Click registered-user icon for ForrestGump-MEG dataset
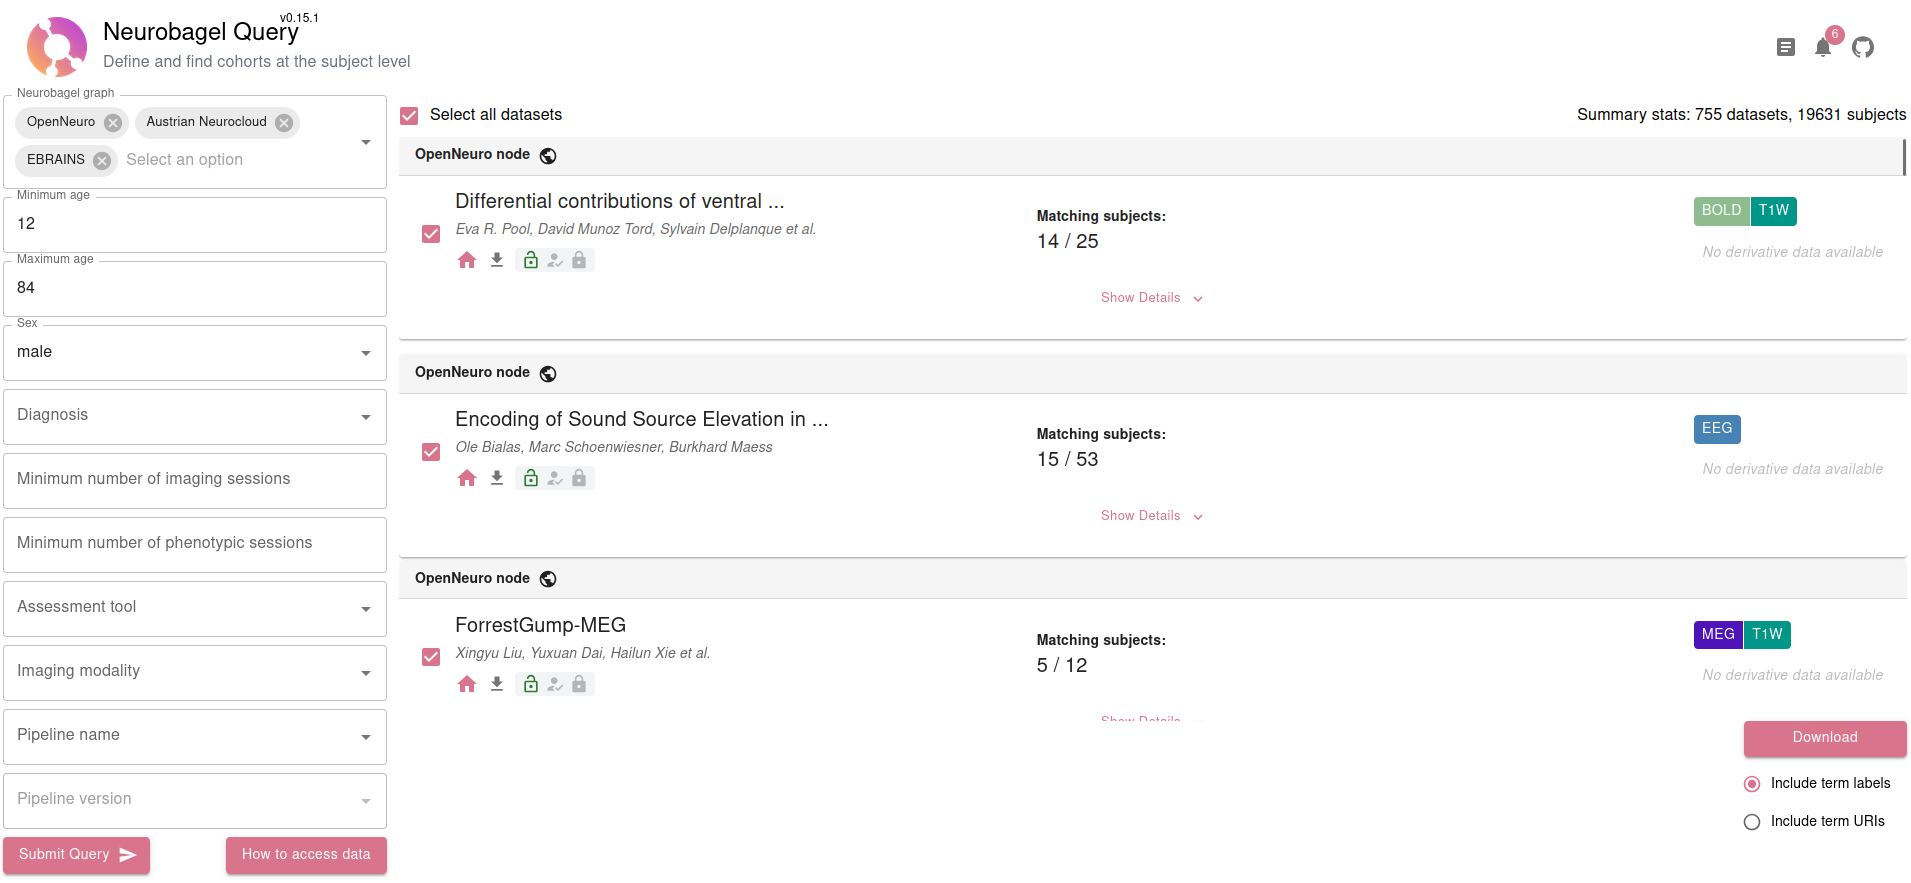 point(555,684)
